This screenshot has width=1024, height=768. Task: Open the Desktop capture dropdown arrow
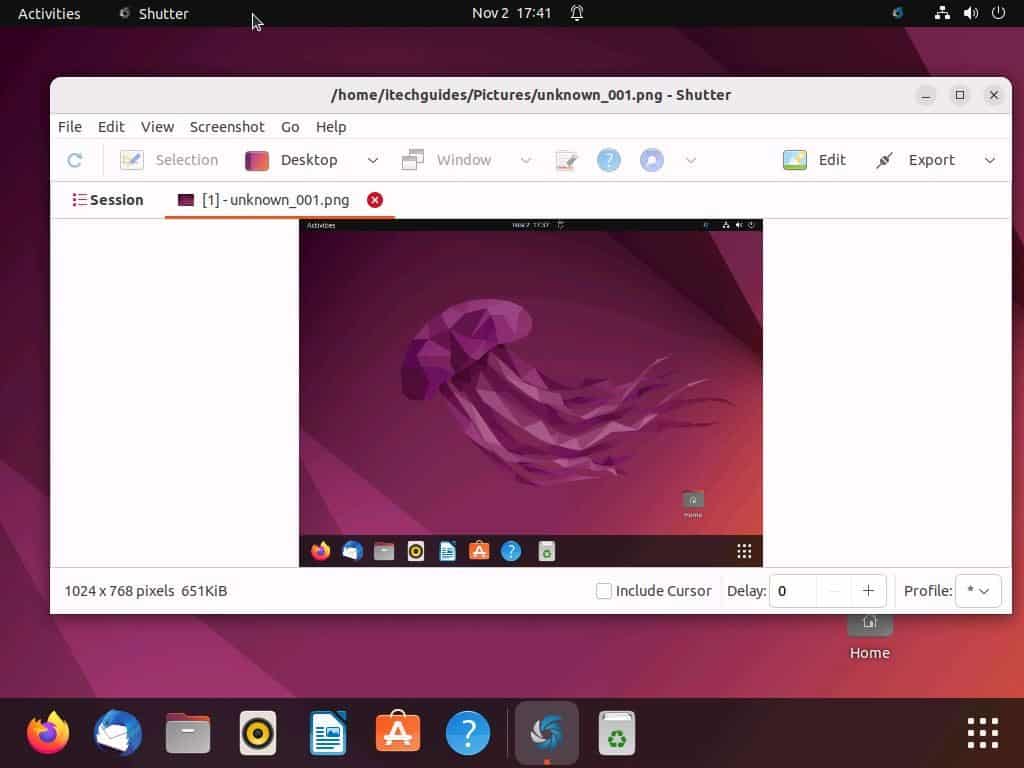click(x=372, y=160)
